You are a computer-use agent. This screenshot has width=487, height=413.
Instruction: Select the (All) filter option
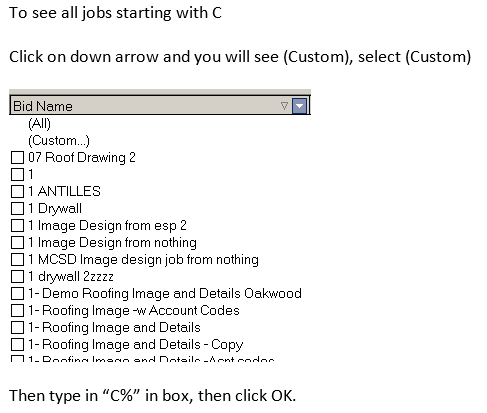click(39, 124)
